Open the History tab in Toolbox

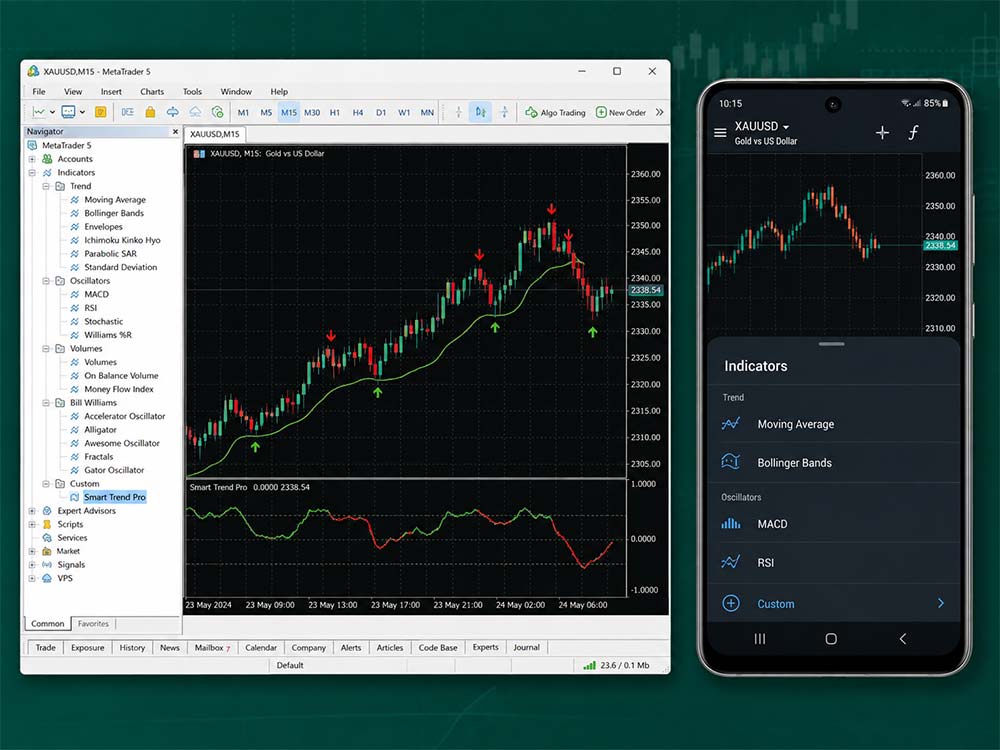click(132, 647)
